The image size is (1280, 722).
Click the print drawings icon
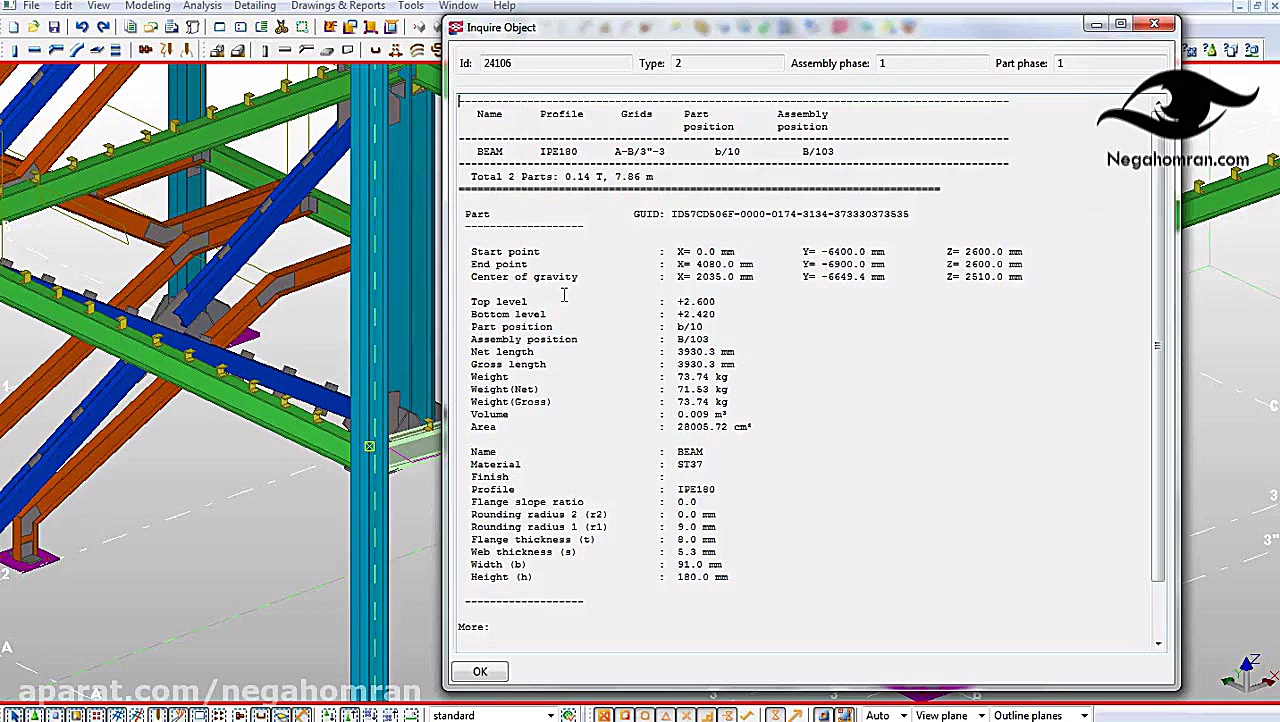(x=171, y=27)
